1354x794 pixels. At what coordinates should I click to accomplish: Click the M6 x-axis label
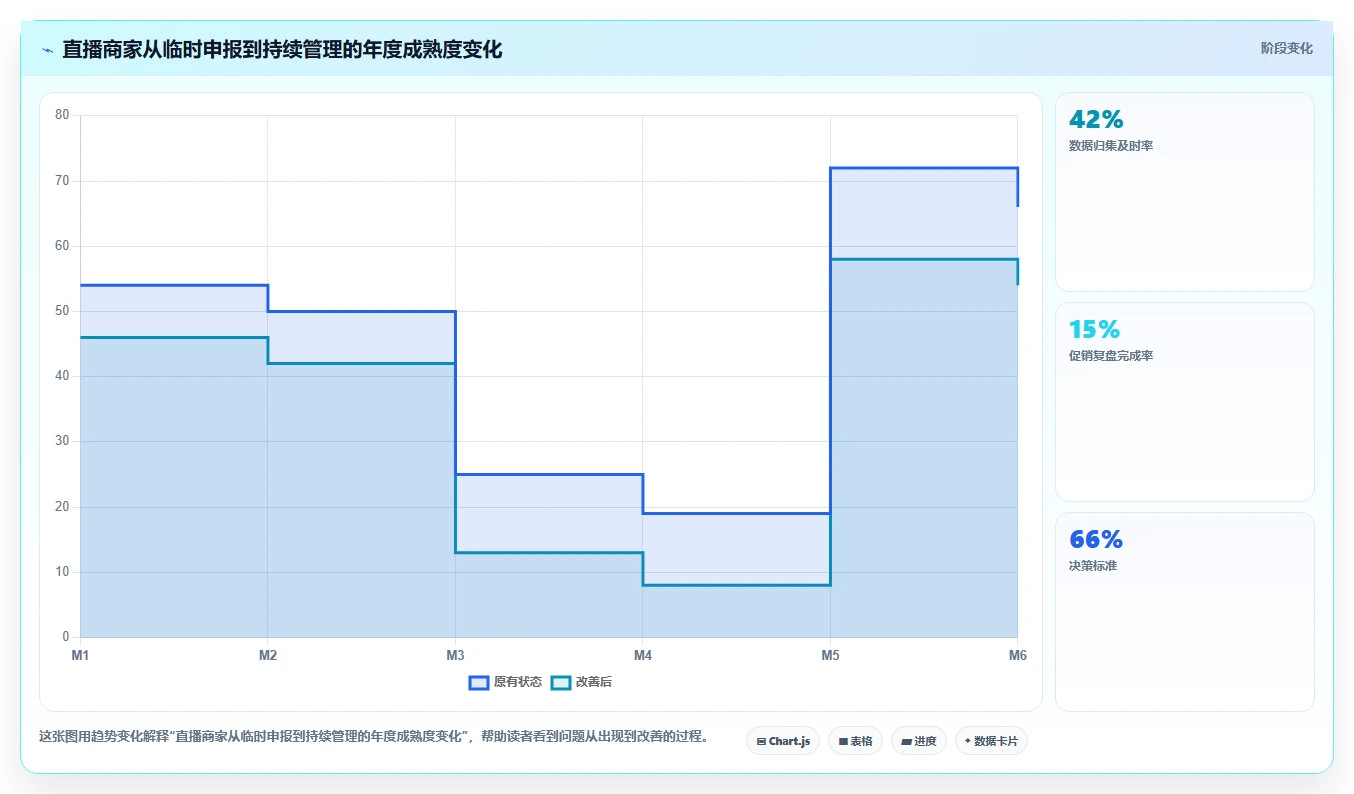point(1017,655)
